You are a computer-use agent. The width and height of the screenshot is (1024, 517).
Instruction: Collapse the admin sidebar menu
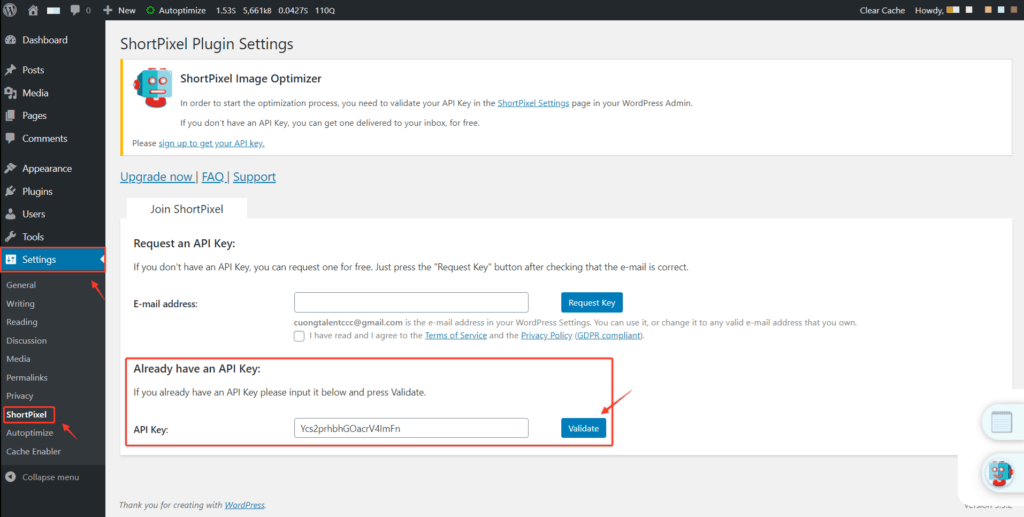(x=43, y=477)
